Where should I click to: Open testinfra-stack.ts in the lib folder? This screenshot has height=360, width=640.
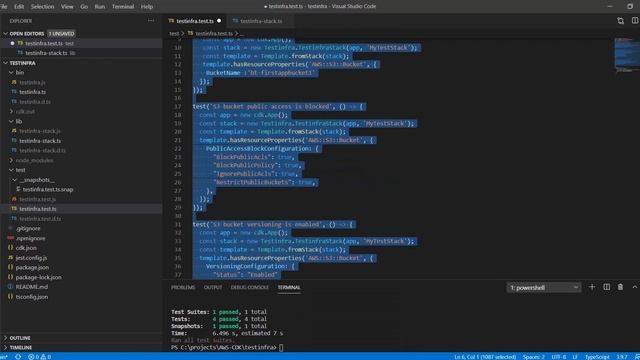coord(40,141)
